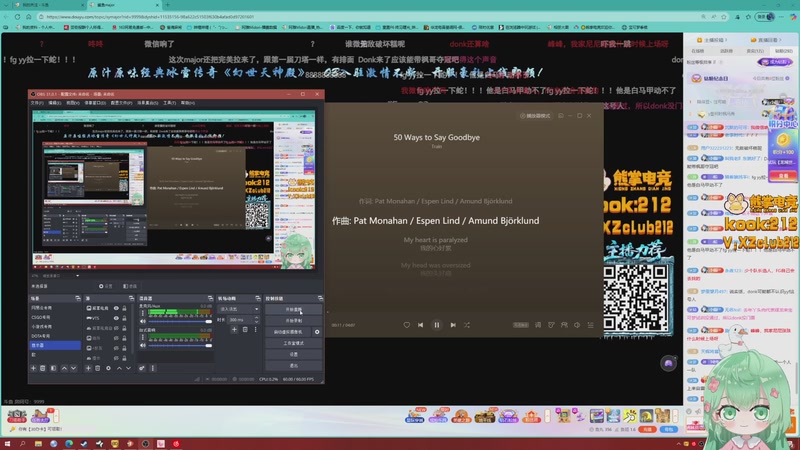Switch music player to mini mode icon
800x450 pixels.
click(x=561, y=116)
